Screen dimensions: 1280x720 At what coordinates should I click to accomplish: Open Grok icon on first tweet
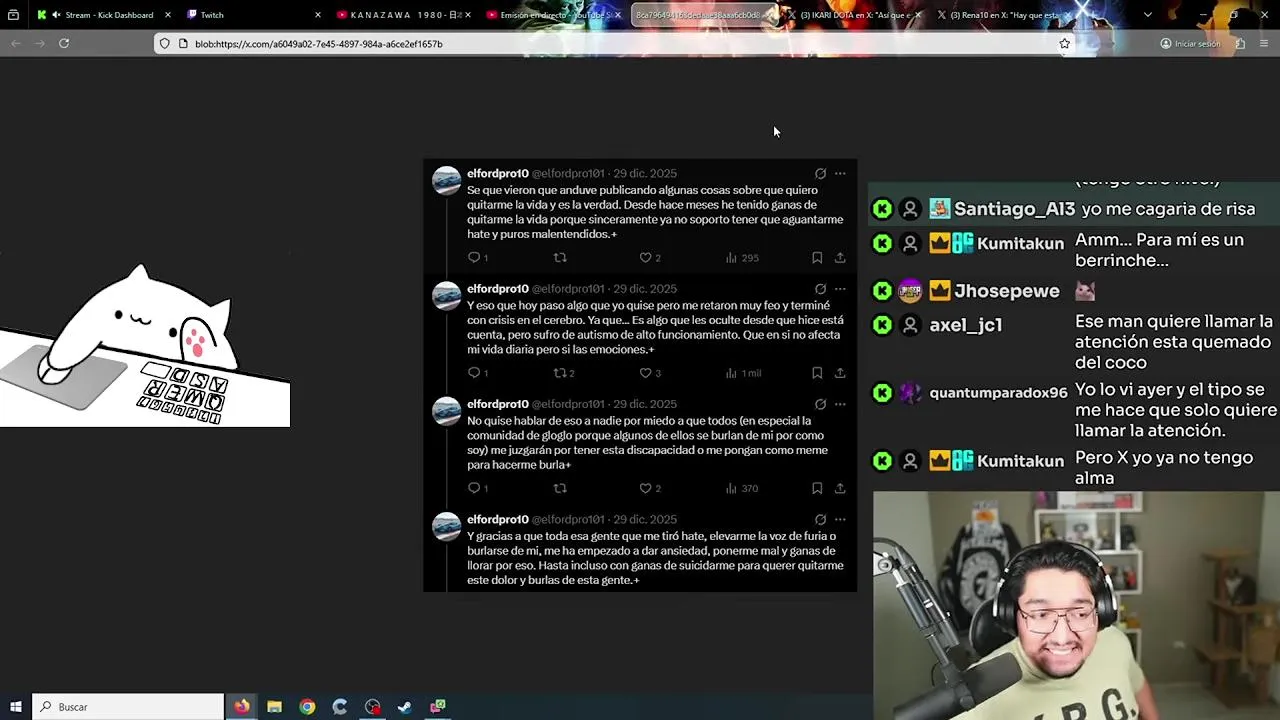pos(820,173)
